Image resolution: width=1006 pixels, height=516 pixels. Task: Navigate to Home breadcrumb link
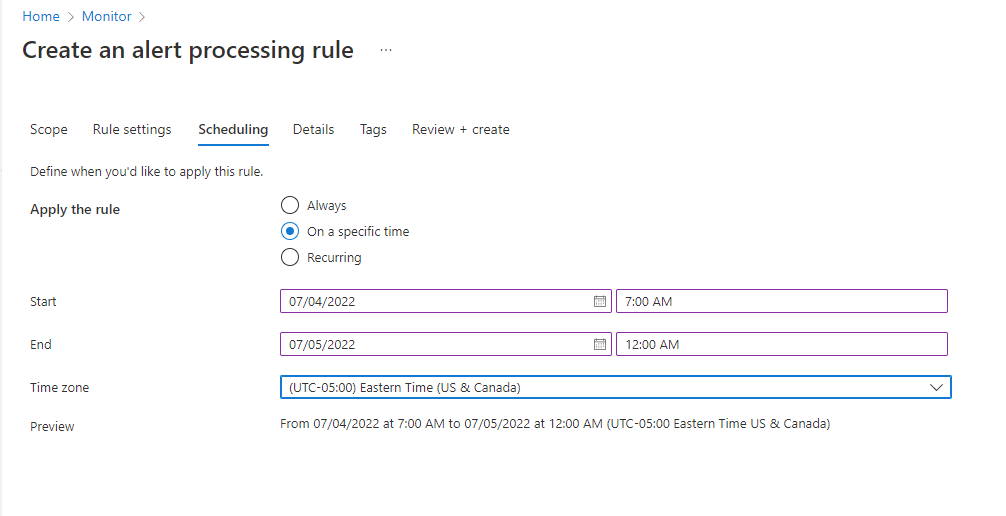click(x=41, y=16)
